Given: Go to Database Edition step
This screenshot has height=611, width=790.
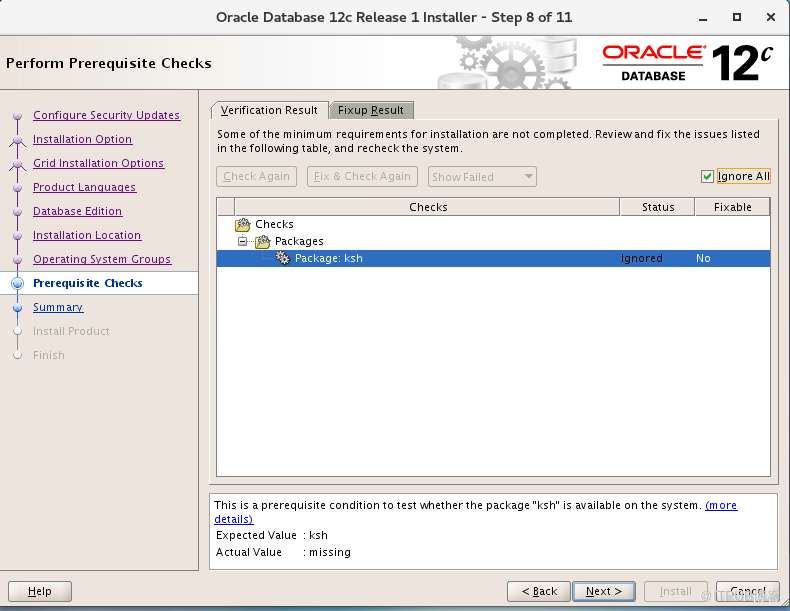Looking at the screenshot, I should [x=78, y=212].
